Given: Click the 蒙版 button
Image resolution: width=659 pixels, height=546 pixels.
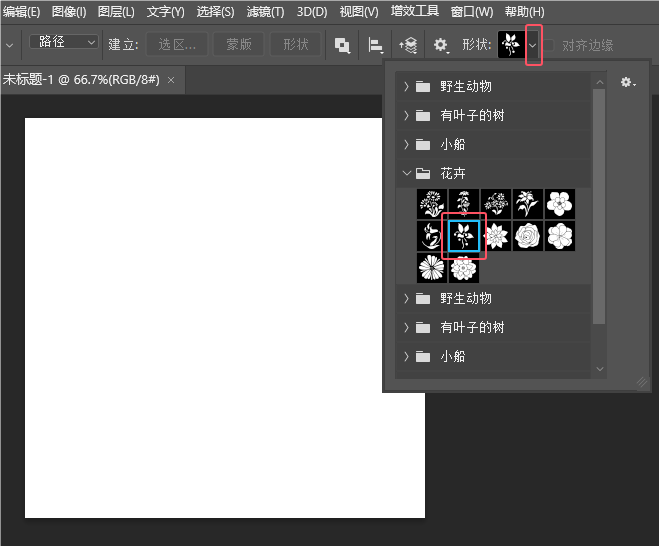Looking at the screenshot, I should click(x=239, y=45).
